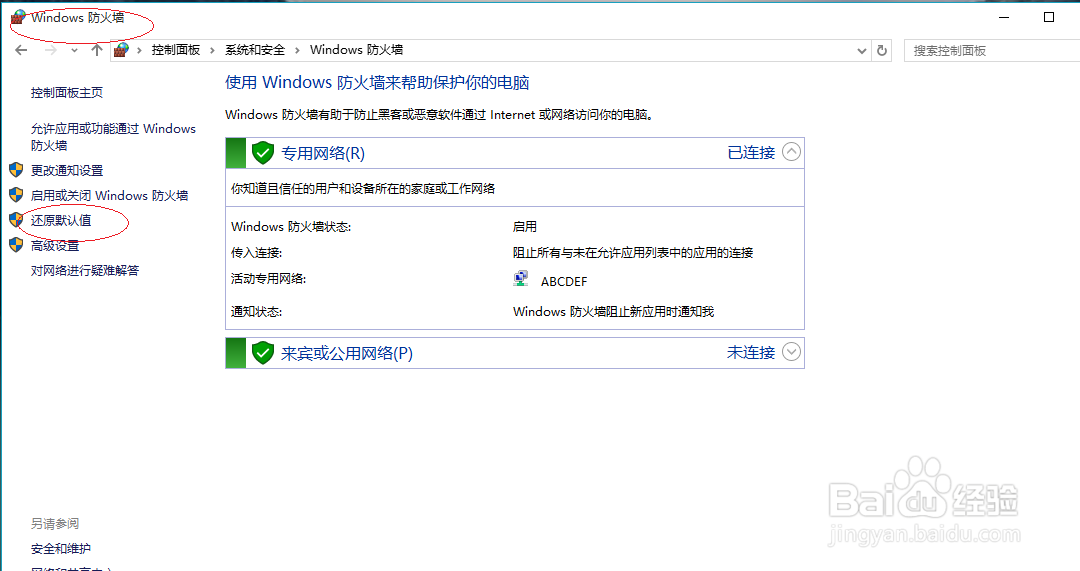The height and width of the screenshot is (571, 1080).
Task: Maximize the Windows 防火墙 window
Action: (1049, 17)
